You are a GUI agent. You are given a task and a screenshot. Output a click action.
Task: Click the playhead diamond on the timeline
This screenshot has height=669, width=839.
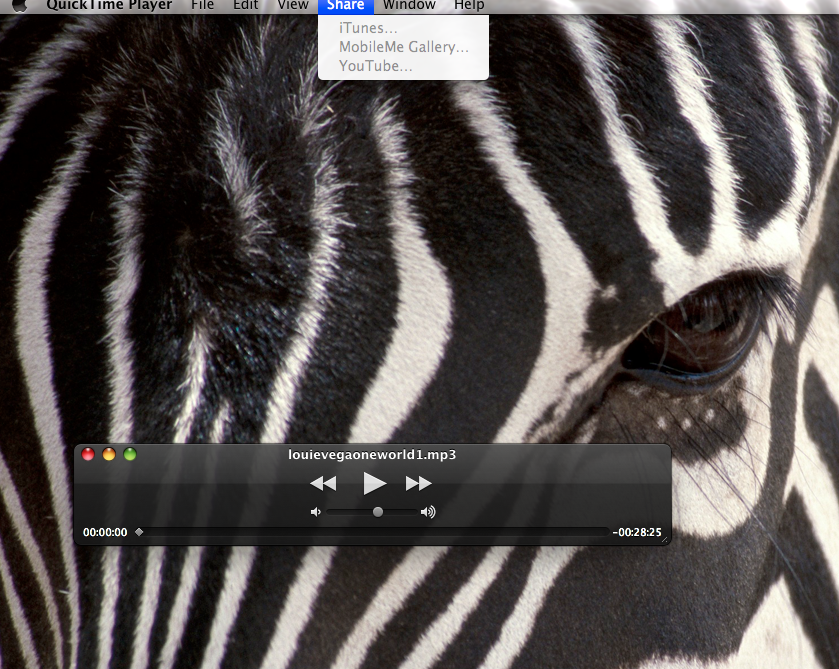click(139, 532)
